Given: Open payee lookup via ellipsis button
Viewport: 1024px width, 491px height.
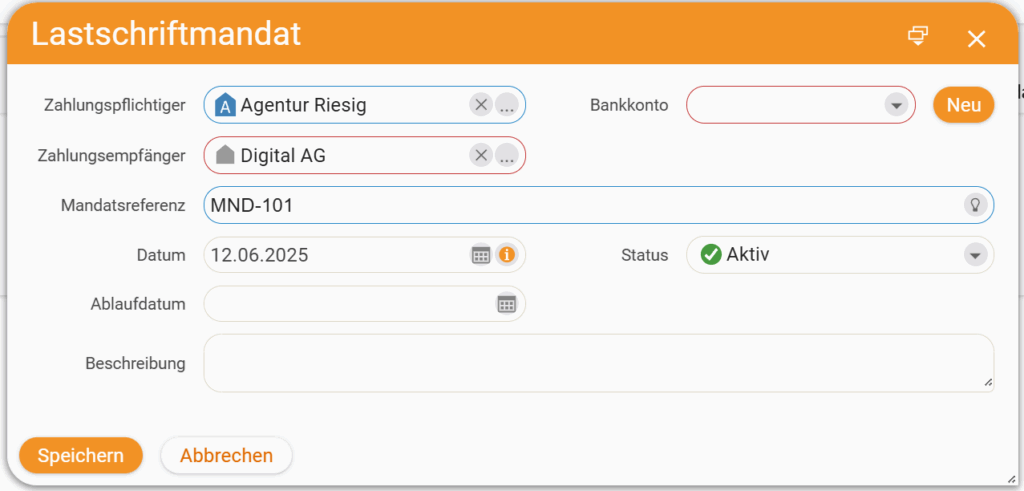Looking at the screenshot, I should point(506,155).
